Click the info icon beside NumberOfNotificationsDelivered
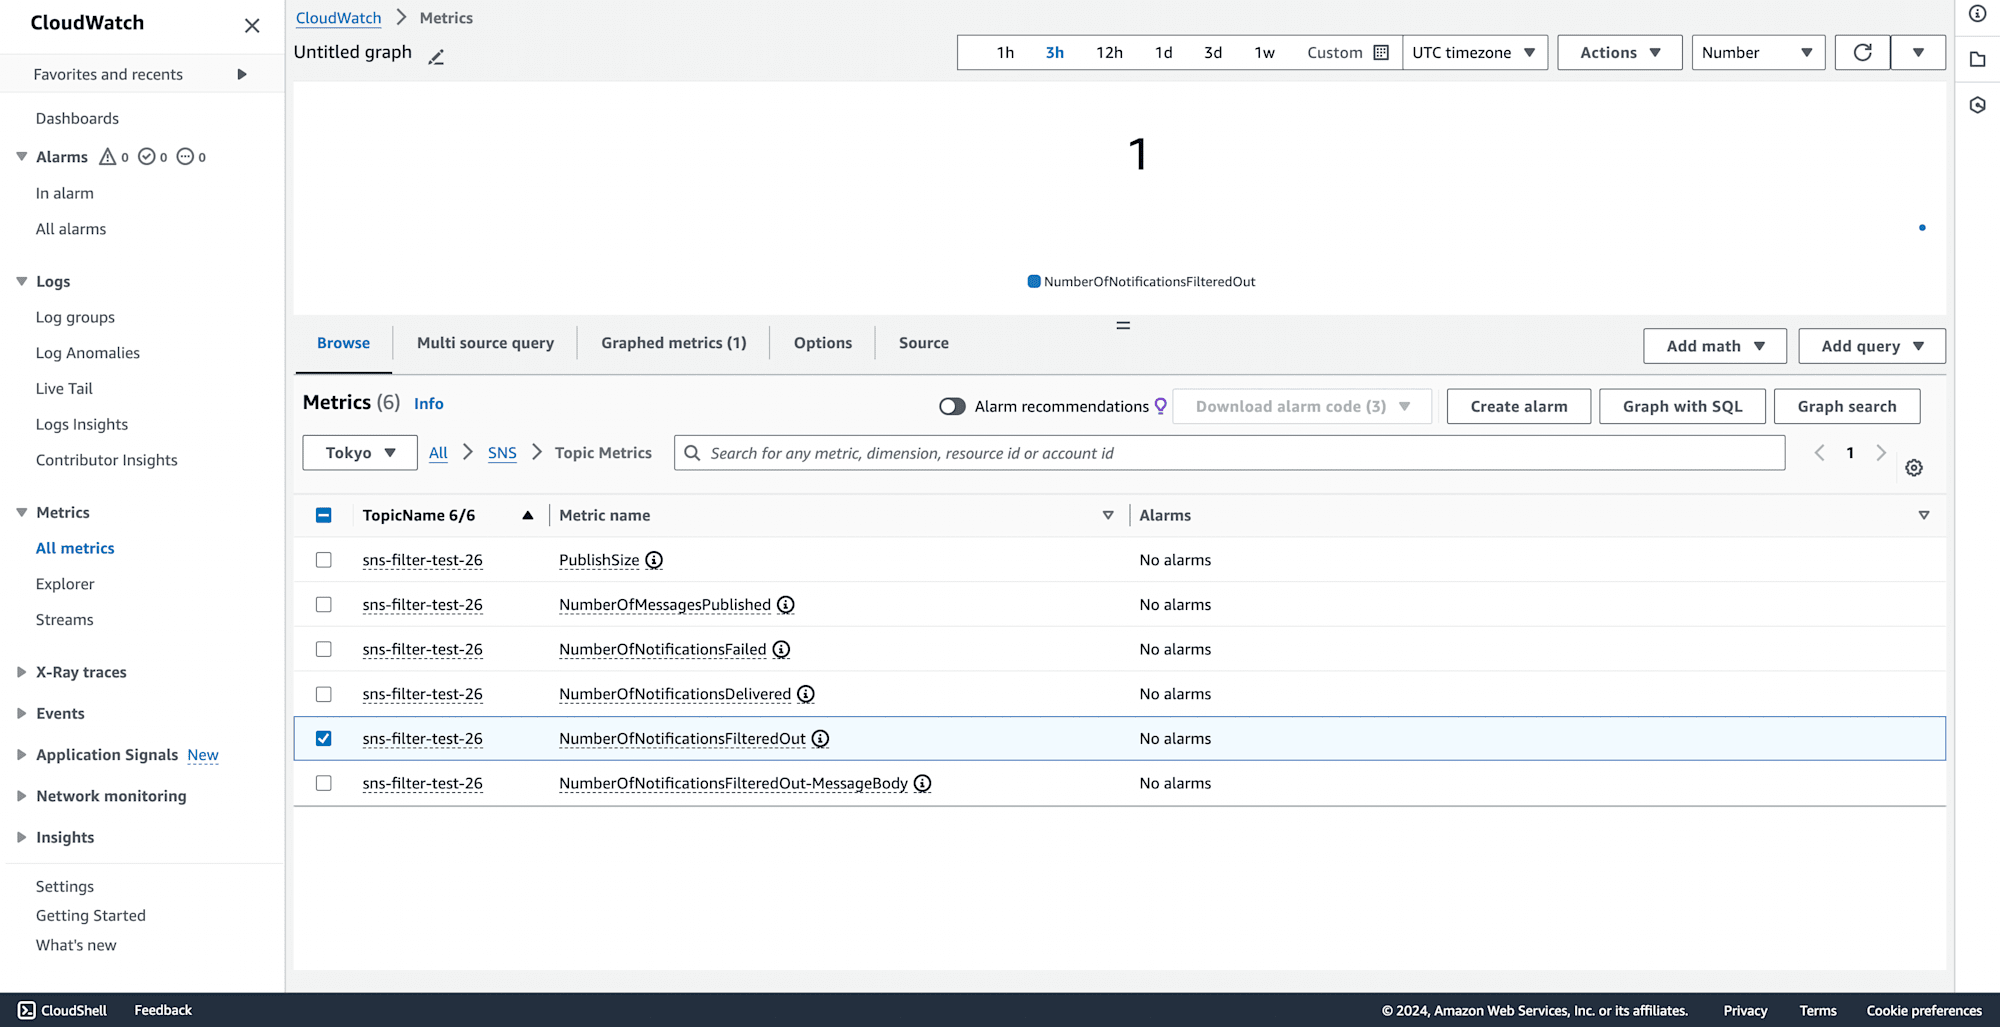Viewport: 2000px width, 1027px height. coord(806,694)
